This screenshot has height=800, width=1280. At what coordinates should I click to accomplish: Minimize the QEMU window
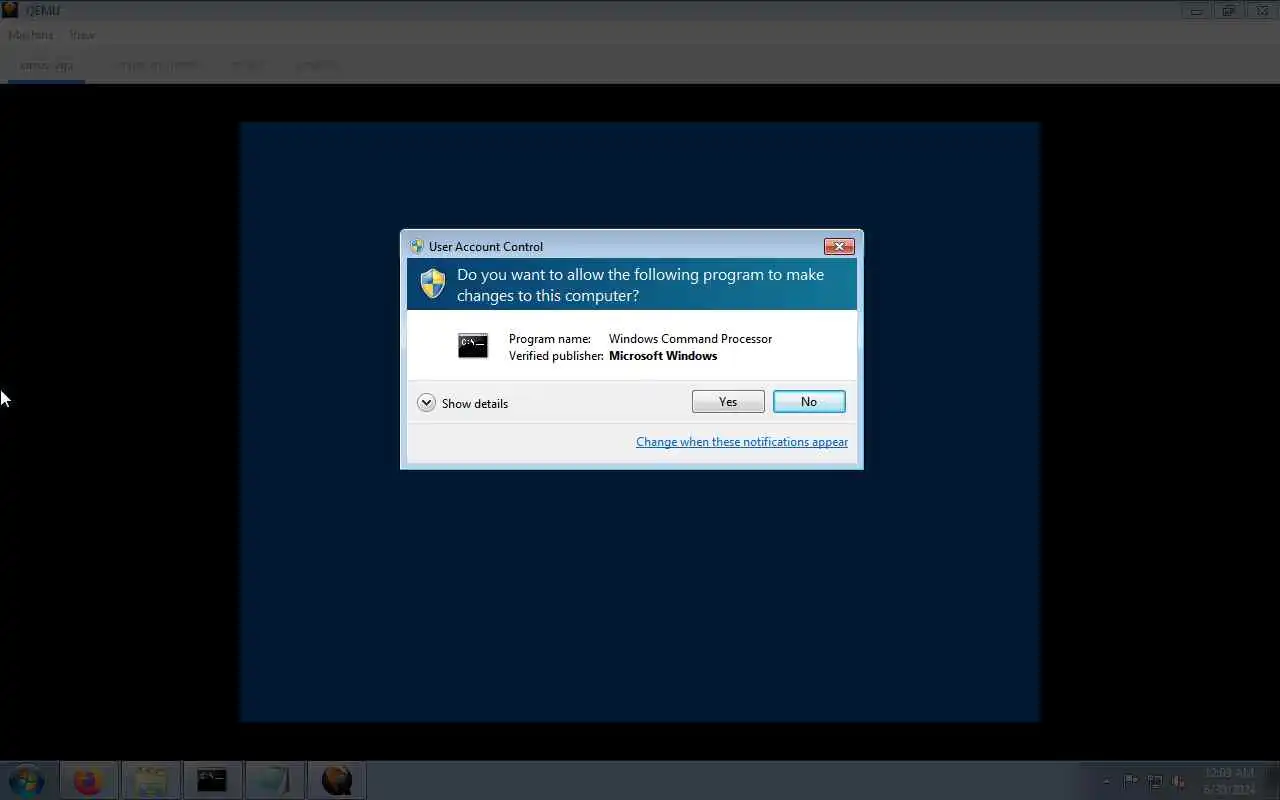pyautogui.click(x=1196, y=11)
